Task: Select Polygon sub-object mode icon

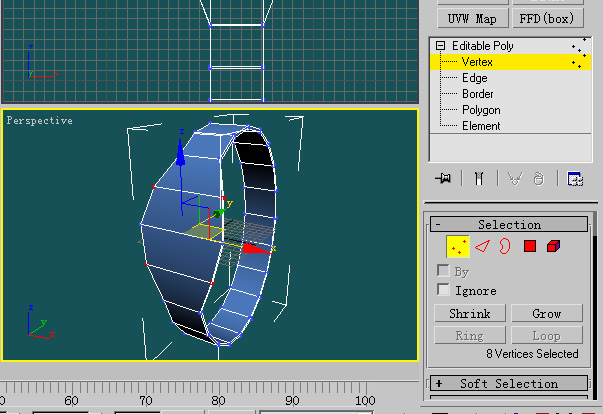Action: pyautogui.click(x=530, y=246)
